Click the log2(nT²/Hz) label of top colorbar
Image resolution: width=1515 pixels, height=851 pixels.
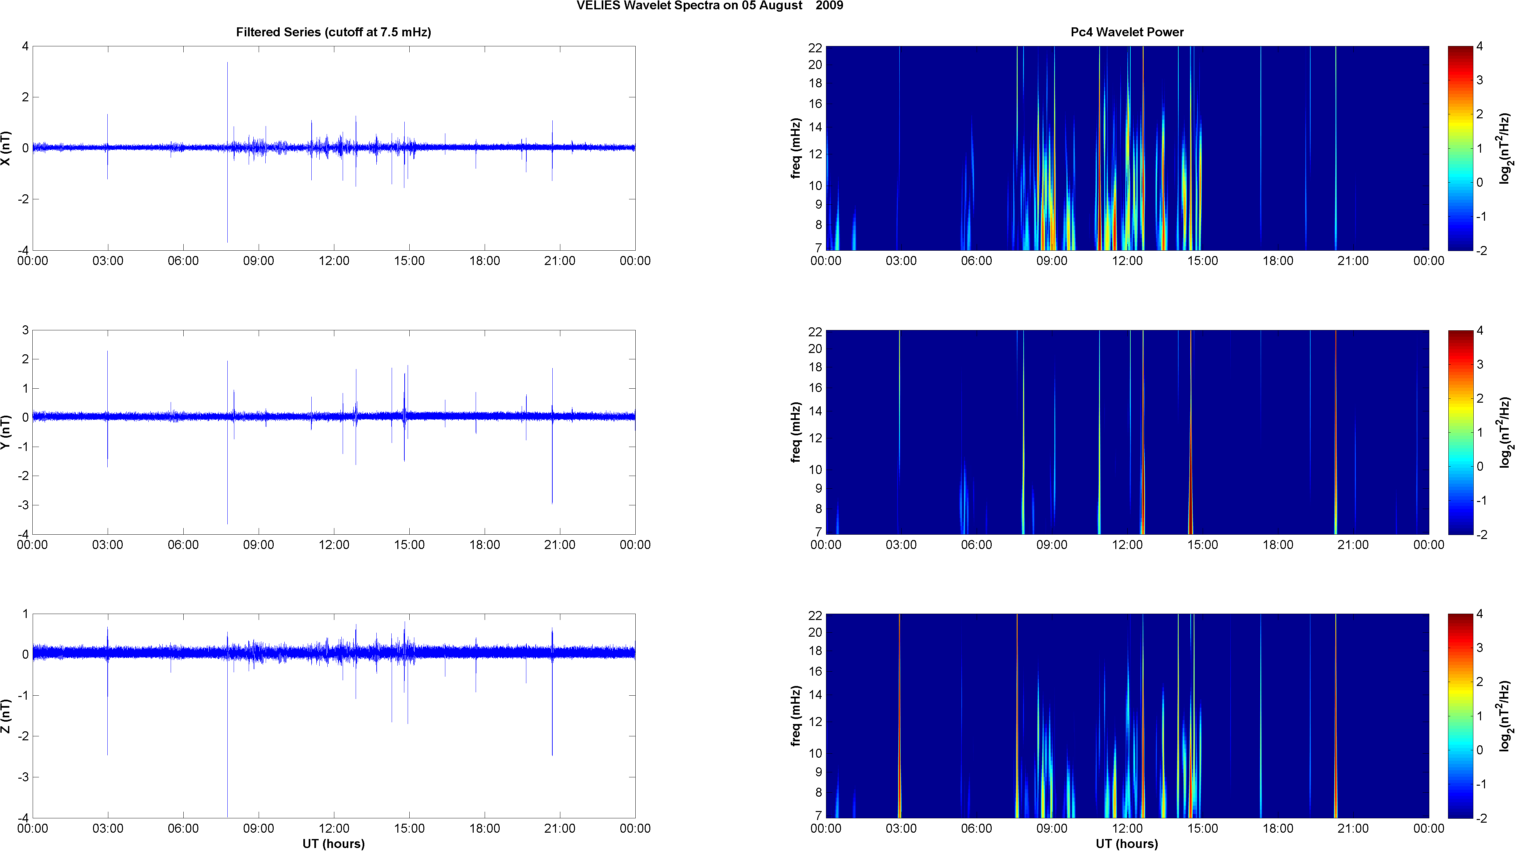click(x=1505, y=148)
